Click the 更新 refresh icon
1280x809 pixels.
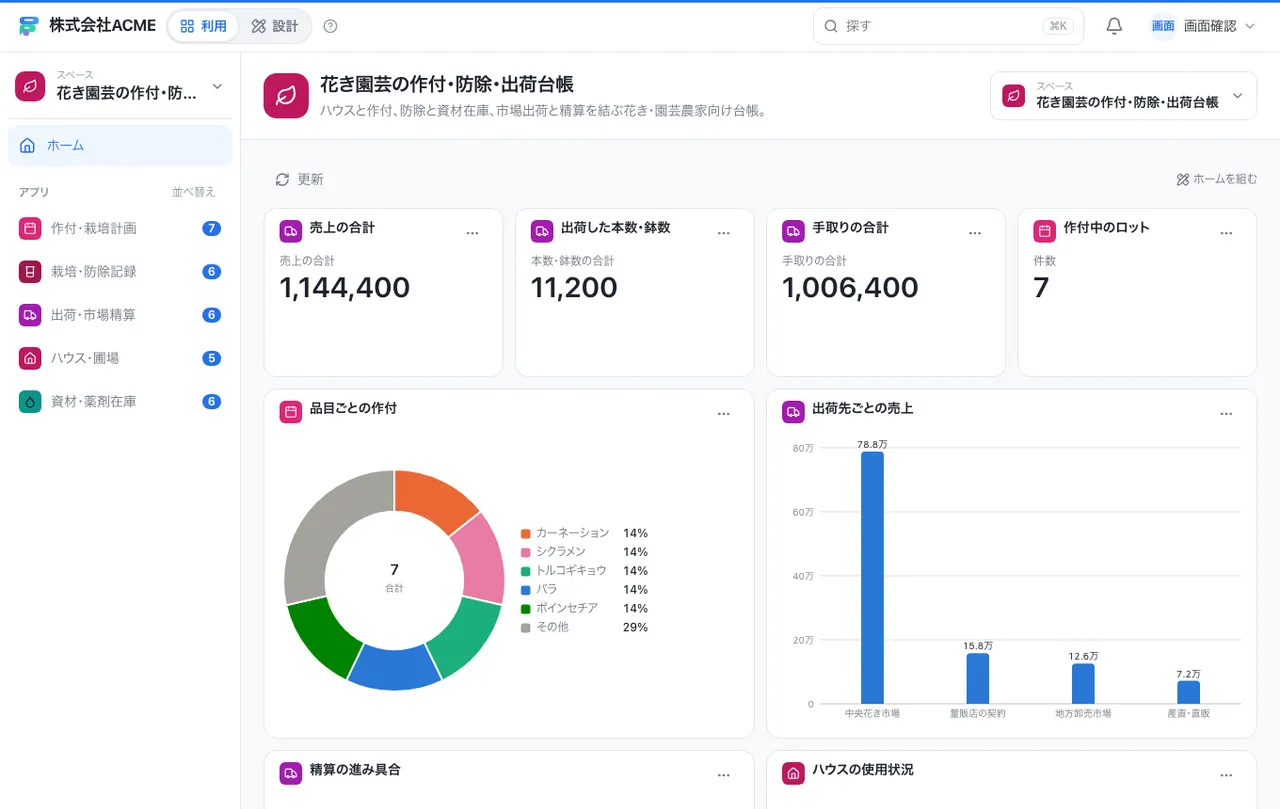tap(282, 179)
